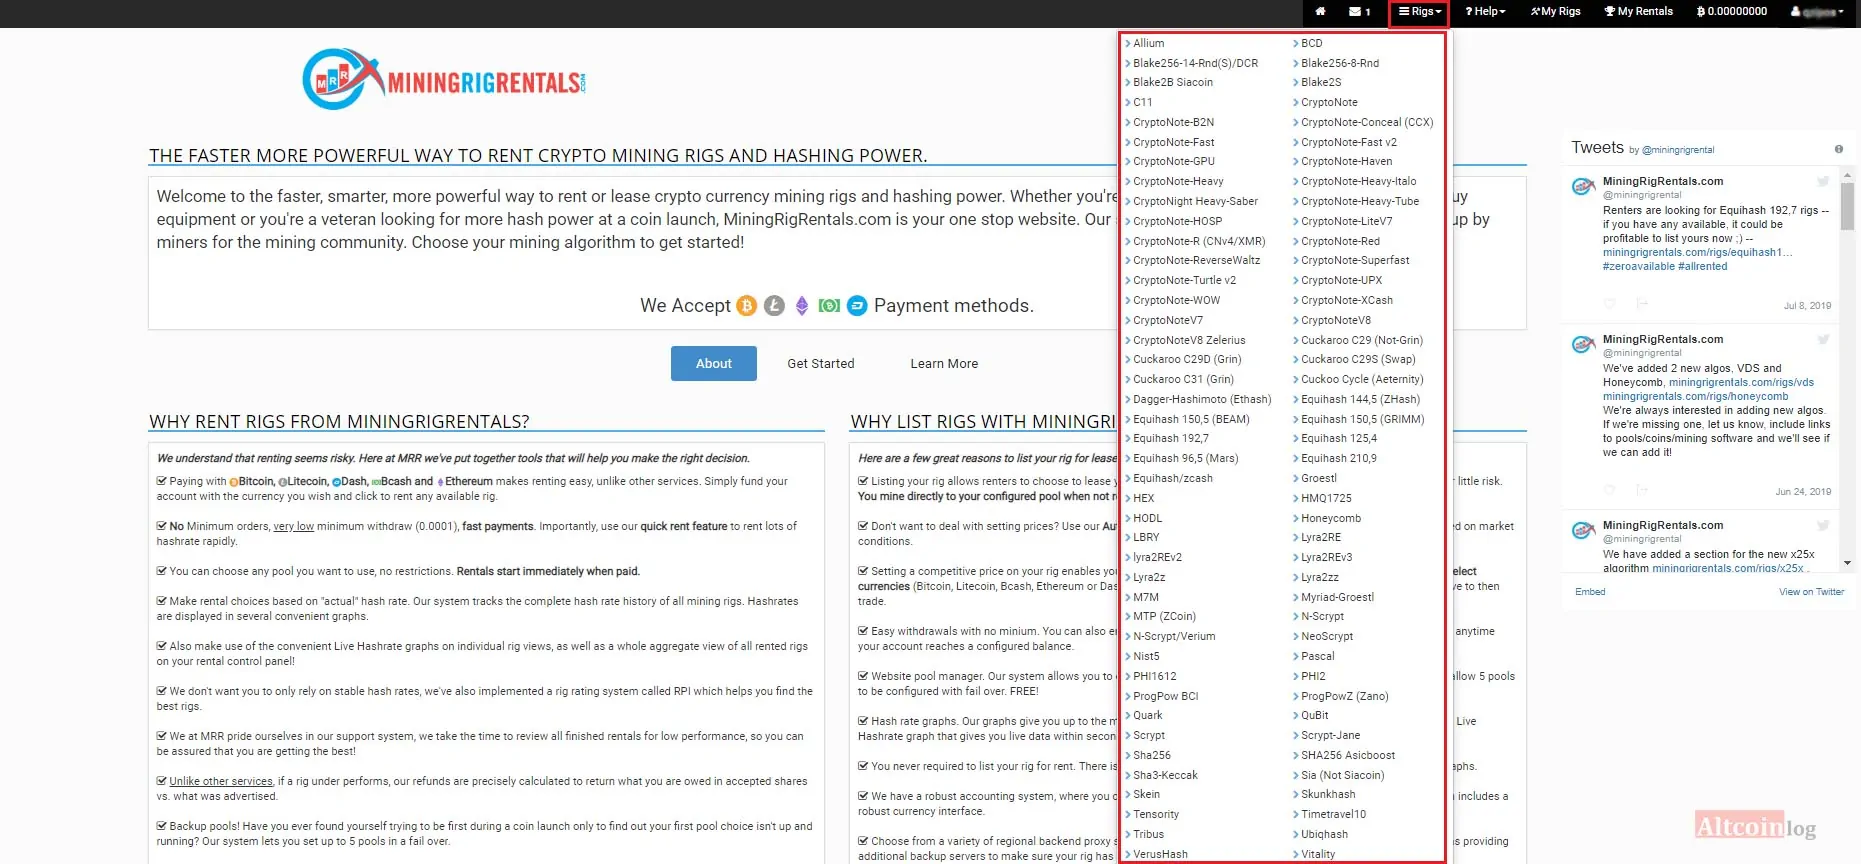Switch to the Learn More tab
This screenshot has width=1861, height=864.
pos(944,364)
